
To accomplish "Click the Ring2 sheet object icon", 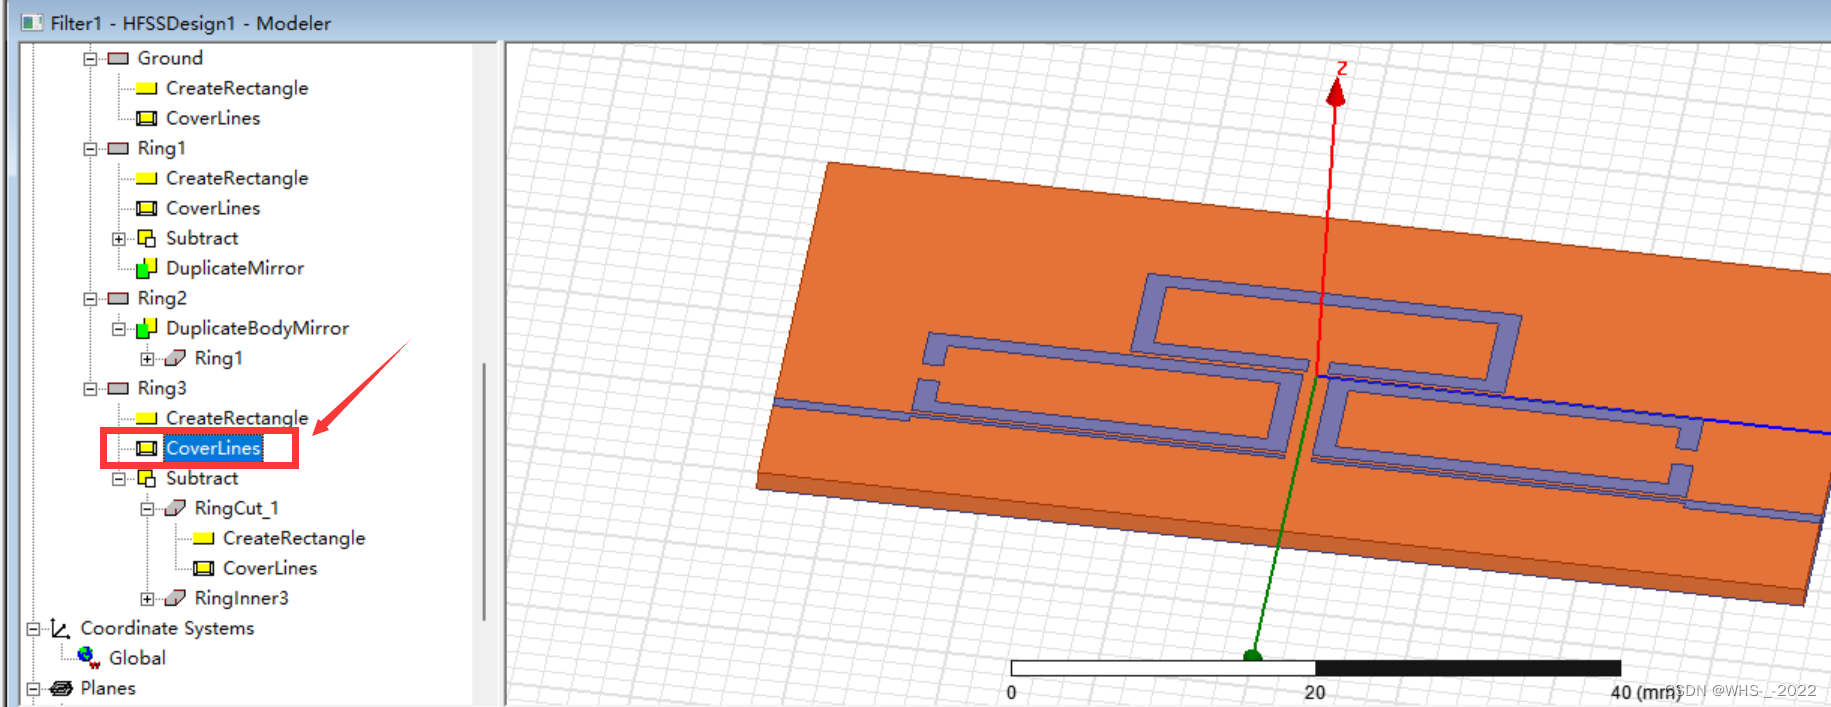I will point(118,299).
